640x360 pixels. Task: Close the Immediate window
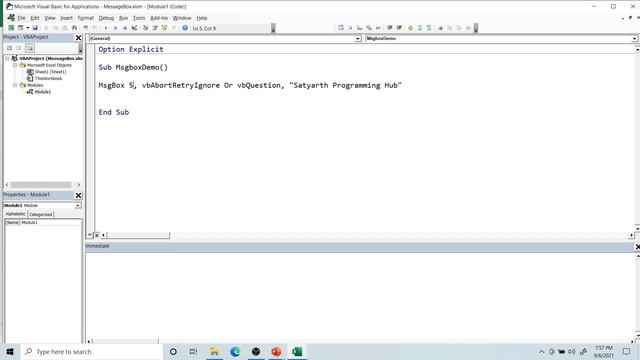tap(637, 247)
